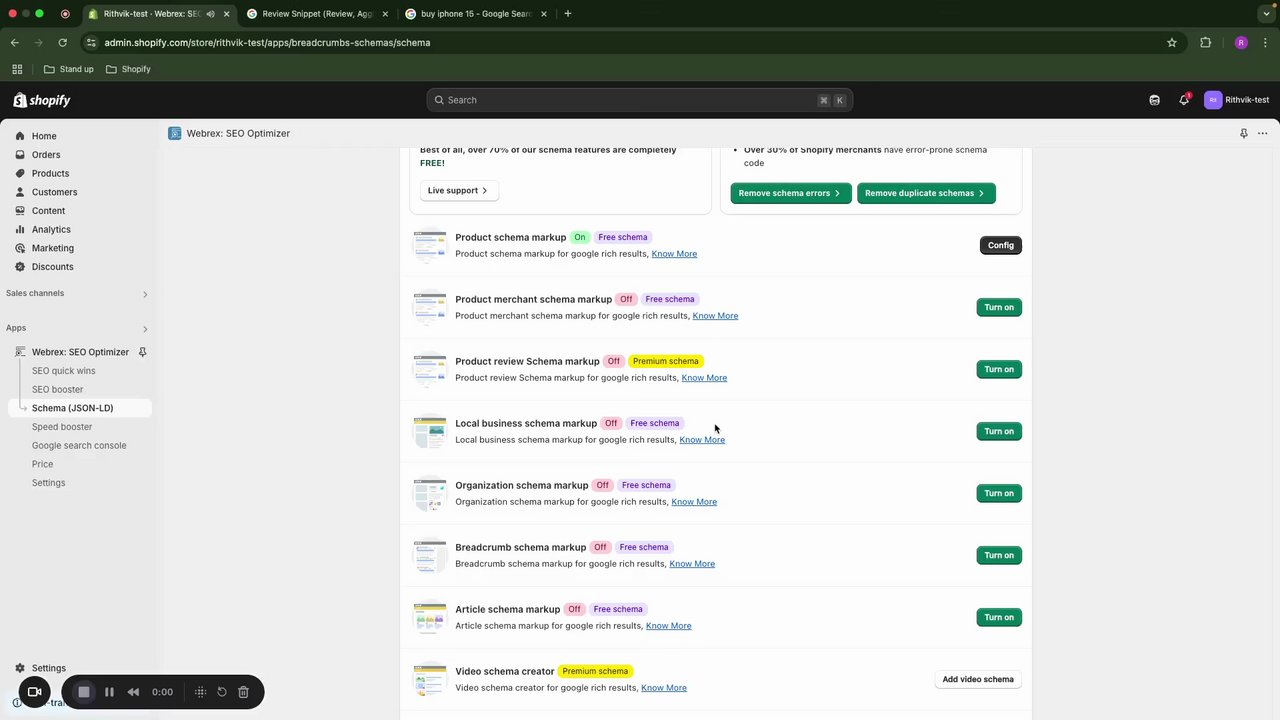Click Remove schema errors button

point(791,193)
